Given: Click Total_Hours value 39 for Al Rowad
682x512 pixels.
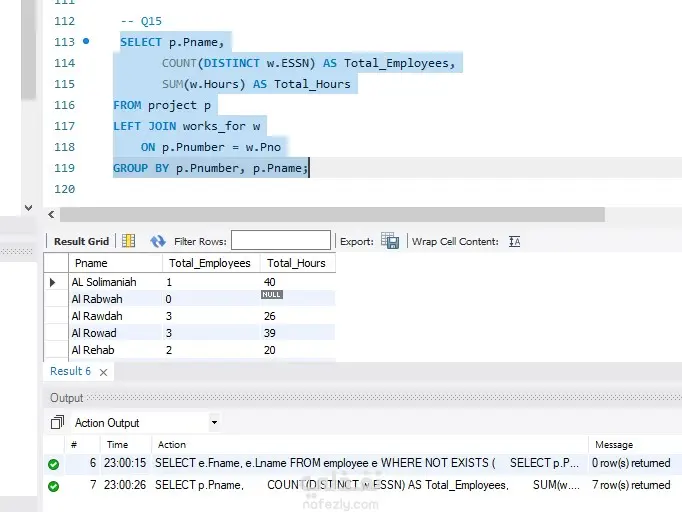Looking at the screenshot, I should point(269,333).
